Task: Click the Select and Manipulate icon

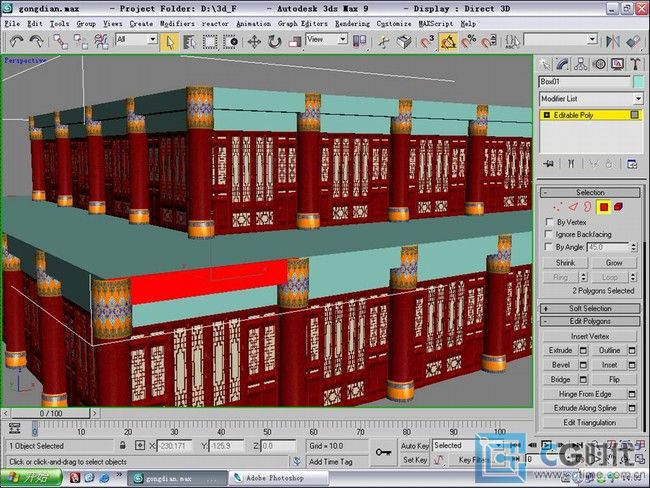Action: (x=384, y=41)
